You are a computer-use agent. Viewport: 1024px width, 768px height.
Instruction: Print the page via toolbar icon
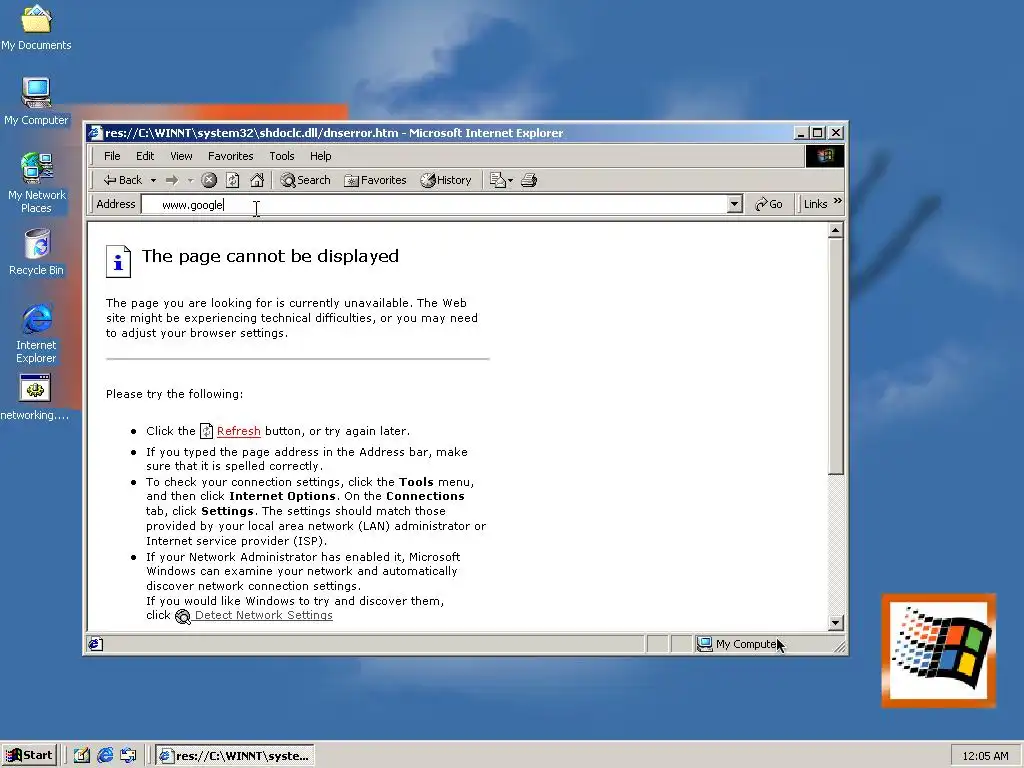(x=529, y=180)
